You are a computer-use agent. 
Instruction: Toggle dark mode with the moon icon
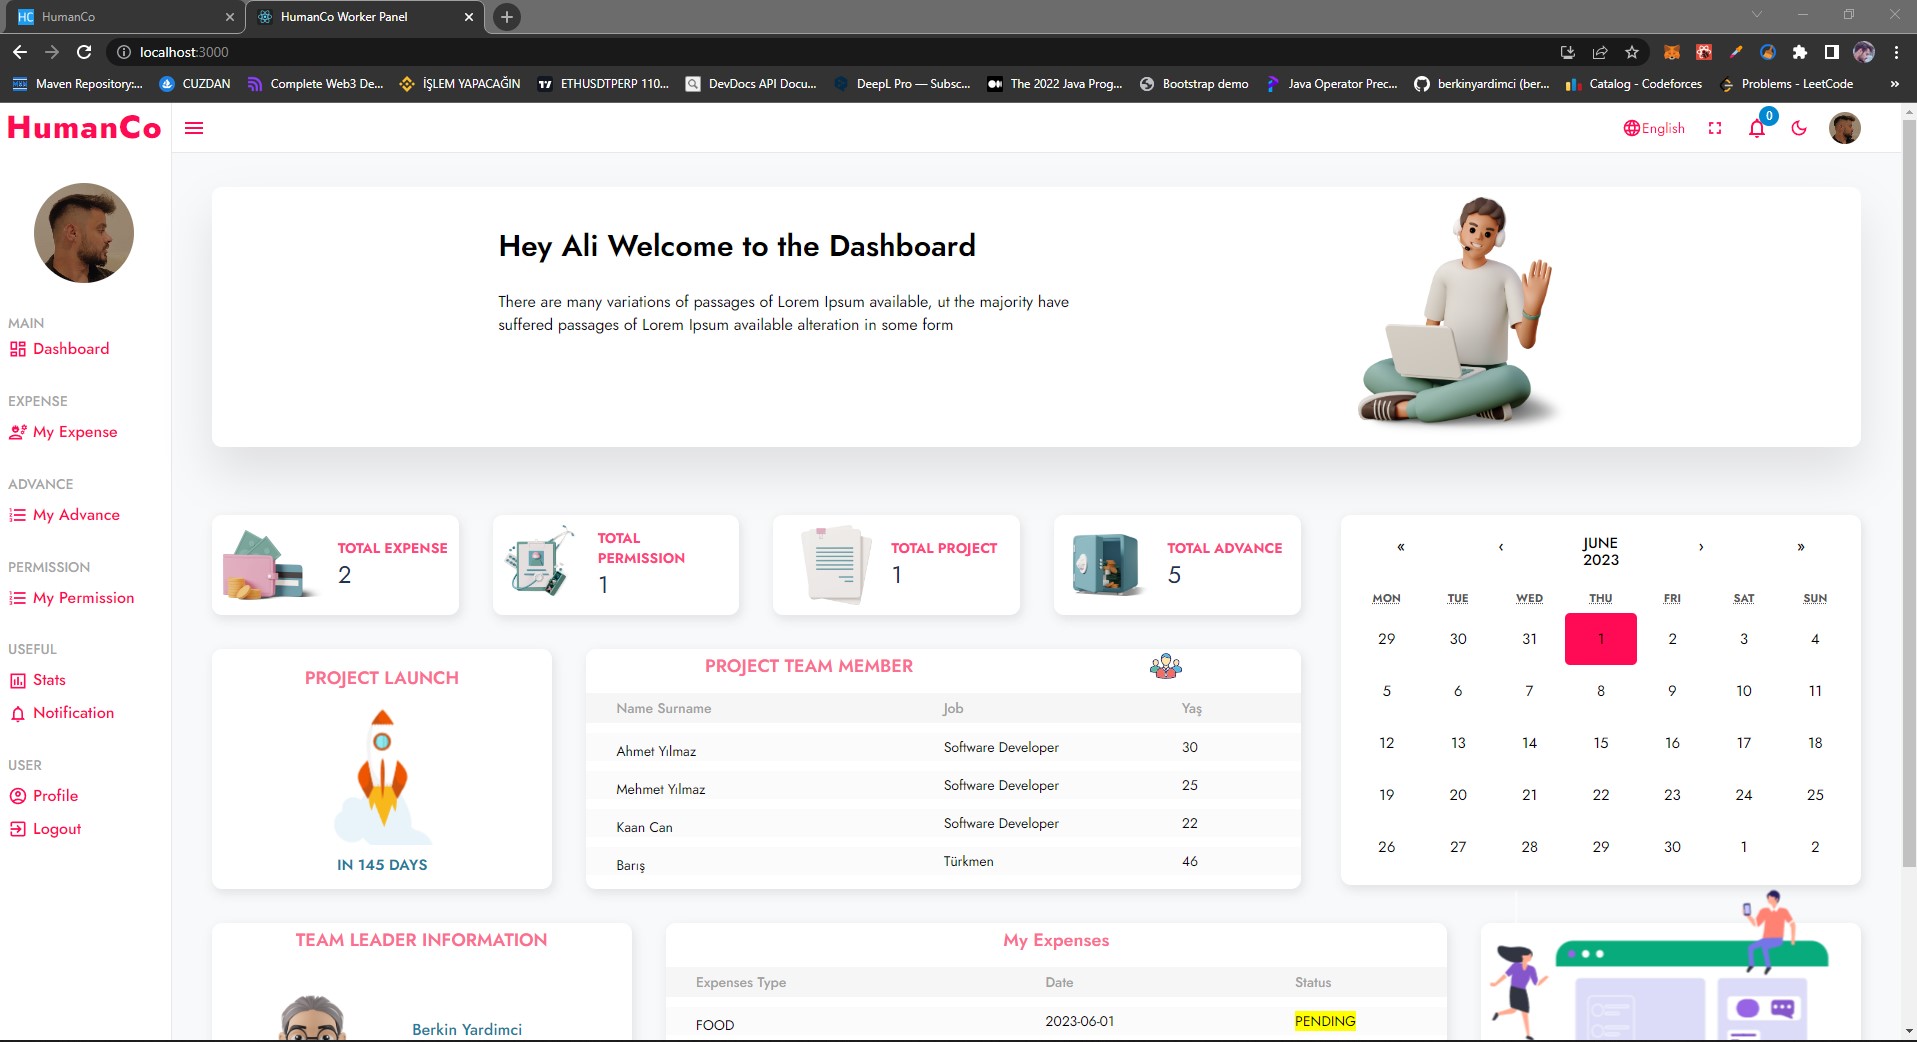click(x=1799, y=128)
